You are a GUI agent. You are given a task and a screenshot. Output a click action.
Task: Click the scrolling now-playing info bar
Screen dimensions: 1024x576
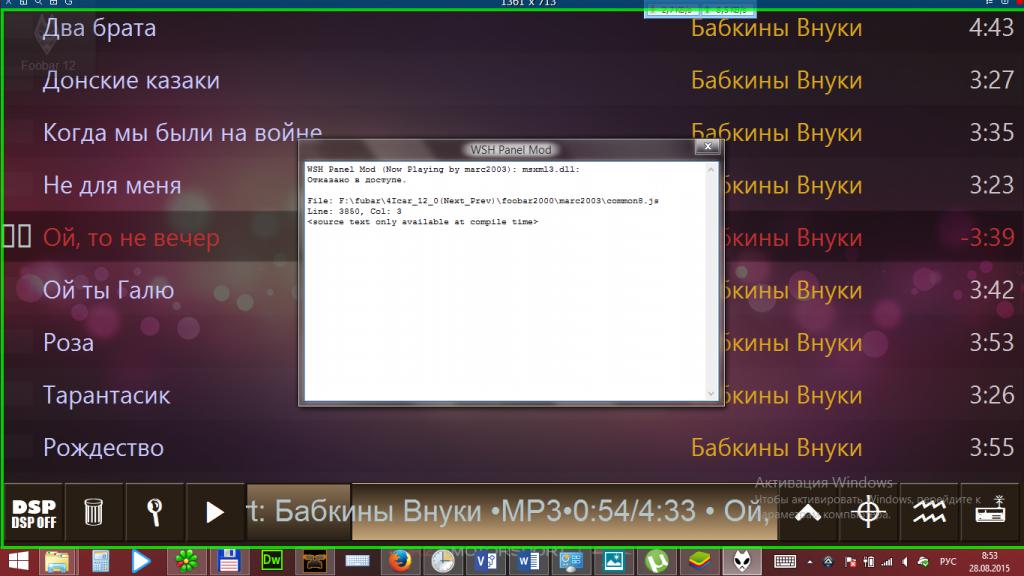click(x=512, y=513)
